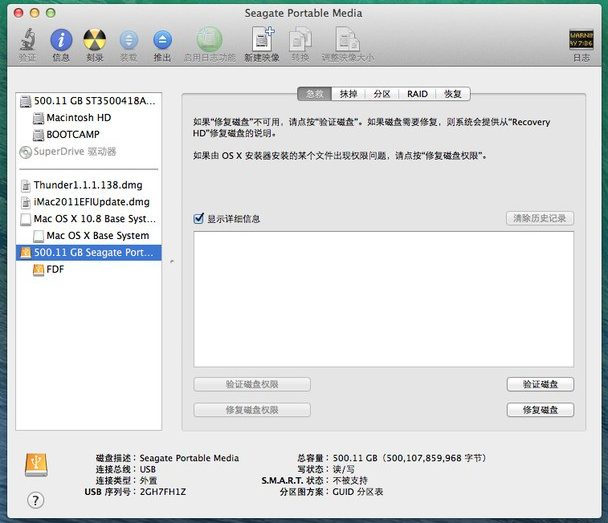Click the green zoom window button
This screenshot has width=608, height=523.
coord(51,13)
